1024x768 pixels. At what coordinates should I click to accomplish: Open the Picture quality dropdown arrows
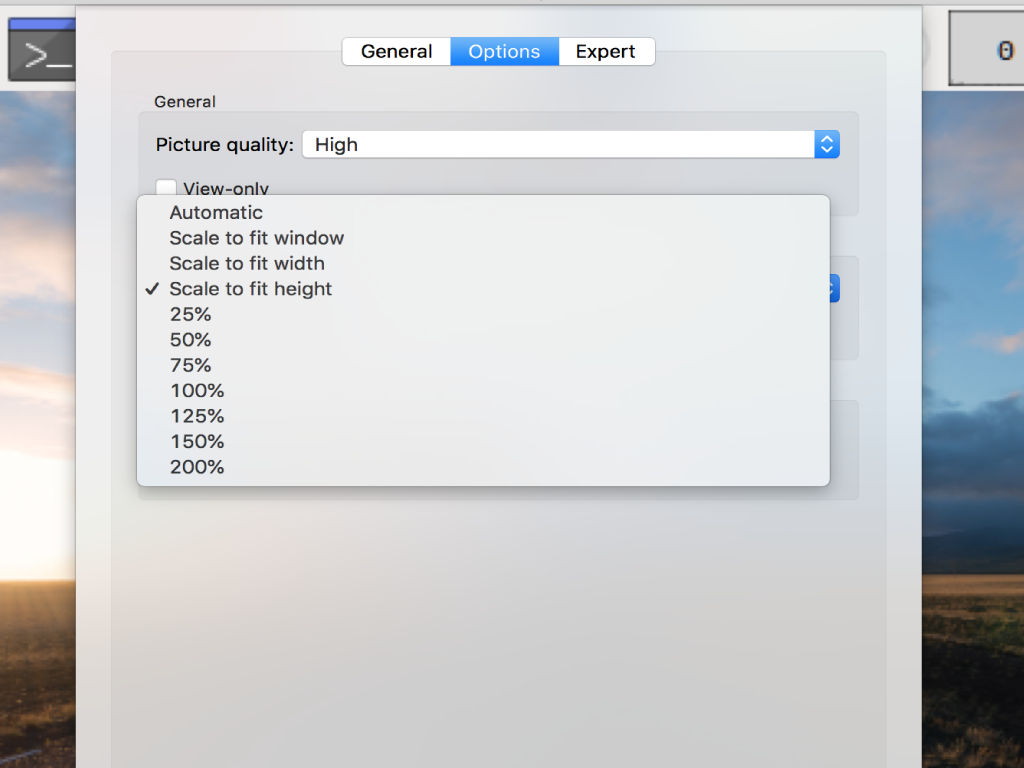coord(827,144)
